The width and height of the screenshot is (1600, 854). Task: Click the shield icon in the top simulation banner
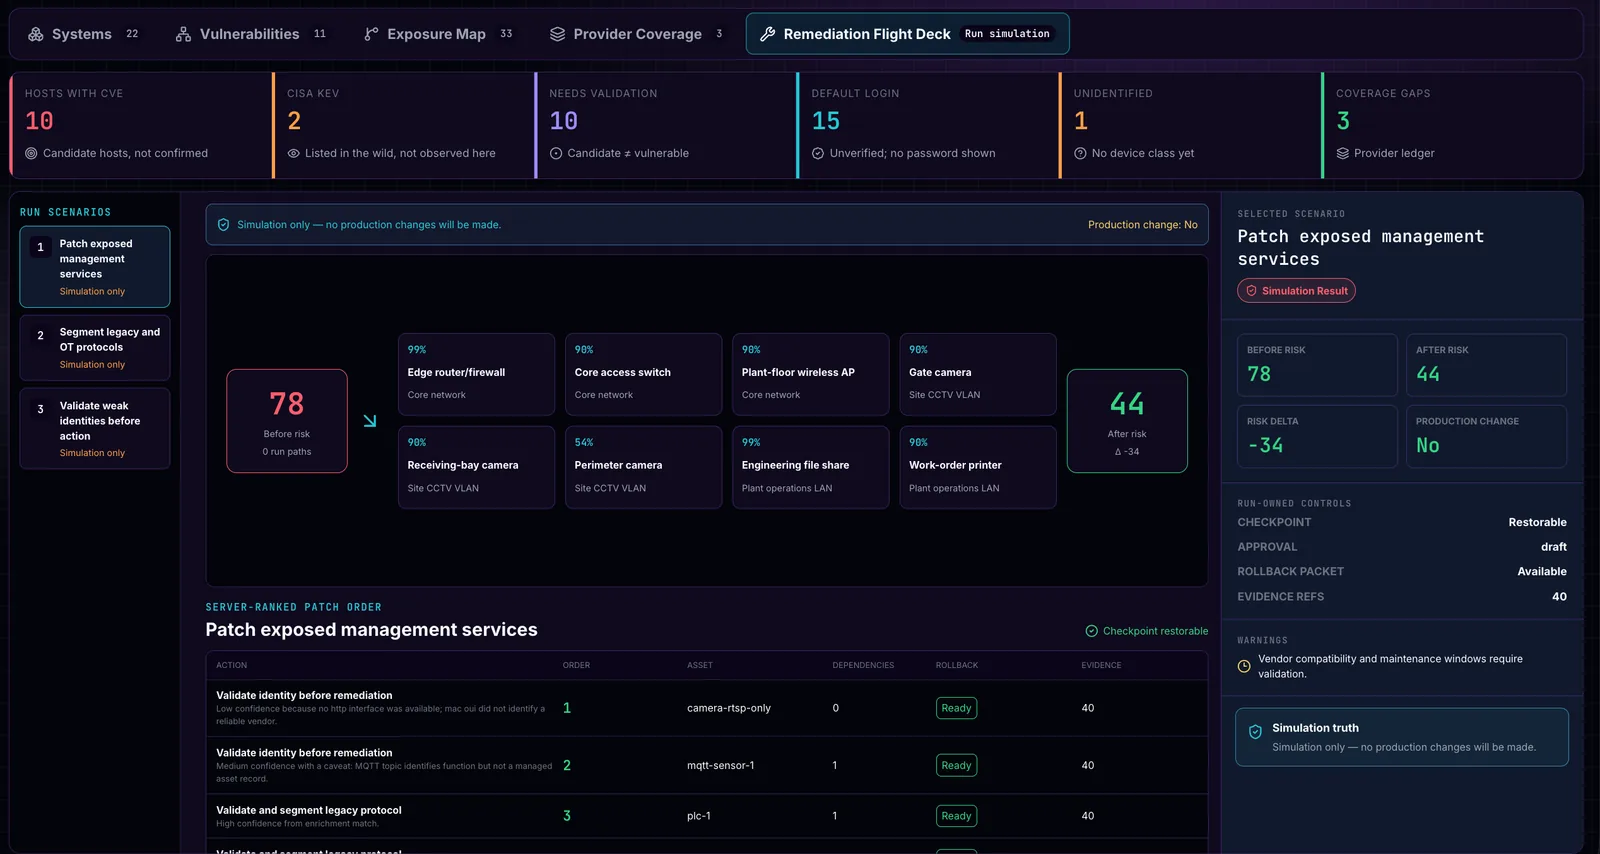pos(224,225)
